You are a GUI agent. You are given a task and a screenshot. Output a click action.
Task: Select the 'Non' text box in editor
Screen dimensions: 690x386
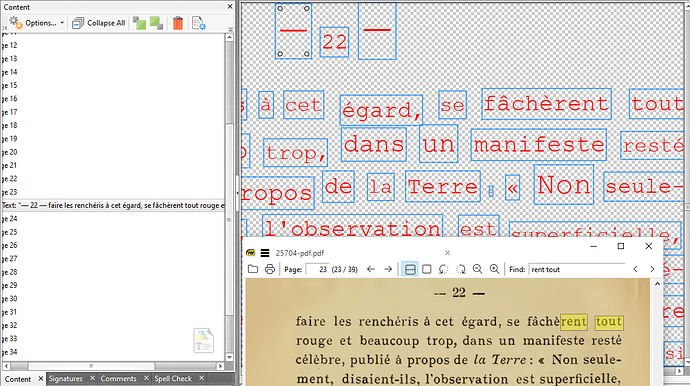pos(564,184)
